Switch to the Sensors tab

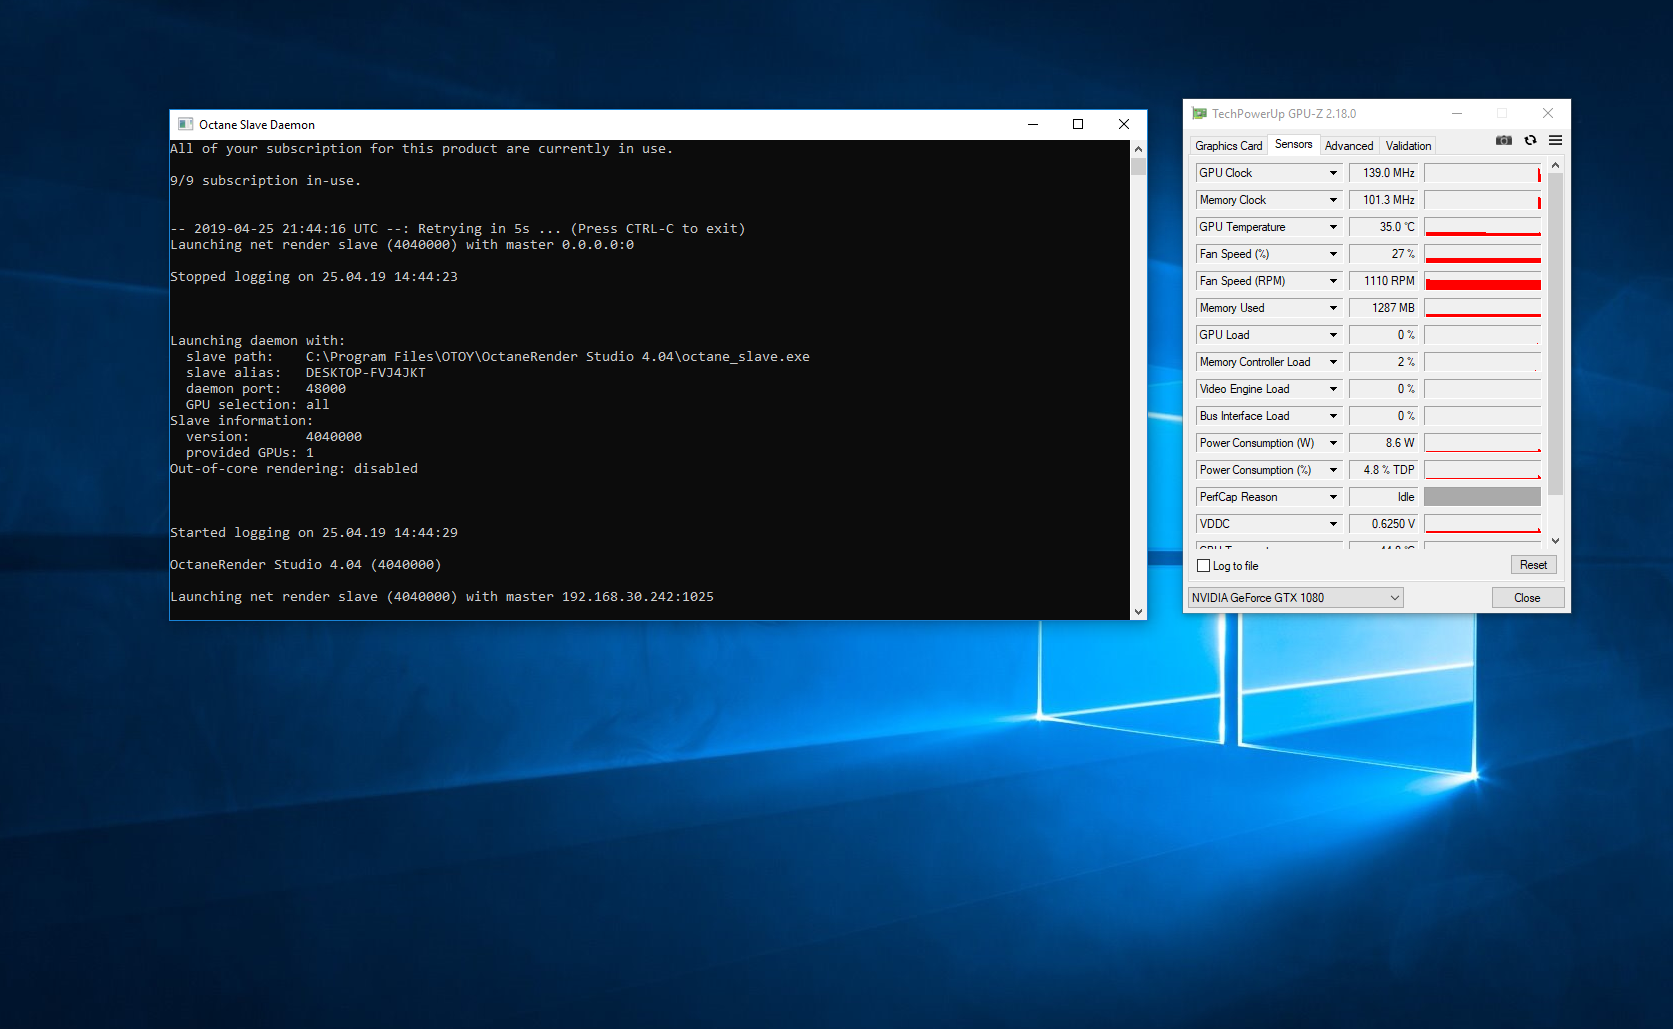1294,145
